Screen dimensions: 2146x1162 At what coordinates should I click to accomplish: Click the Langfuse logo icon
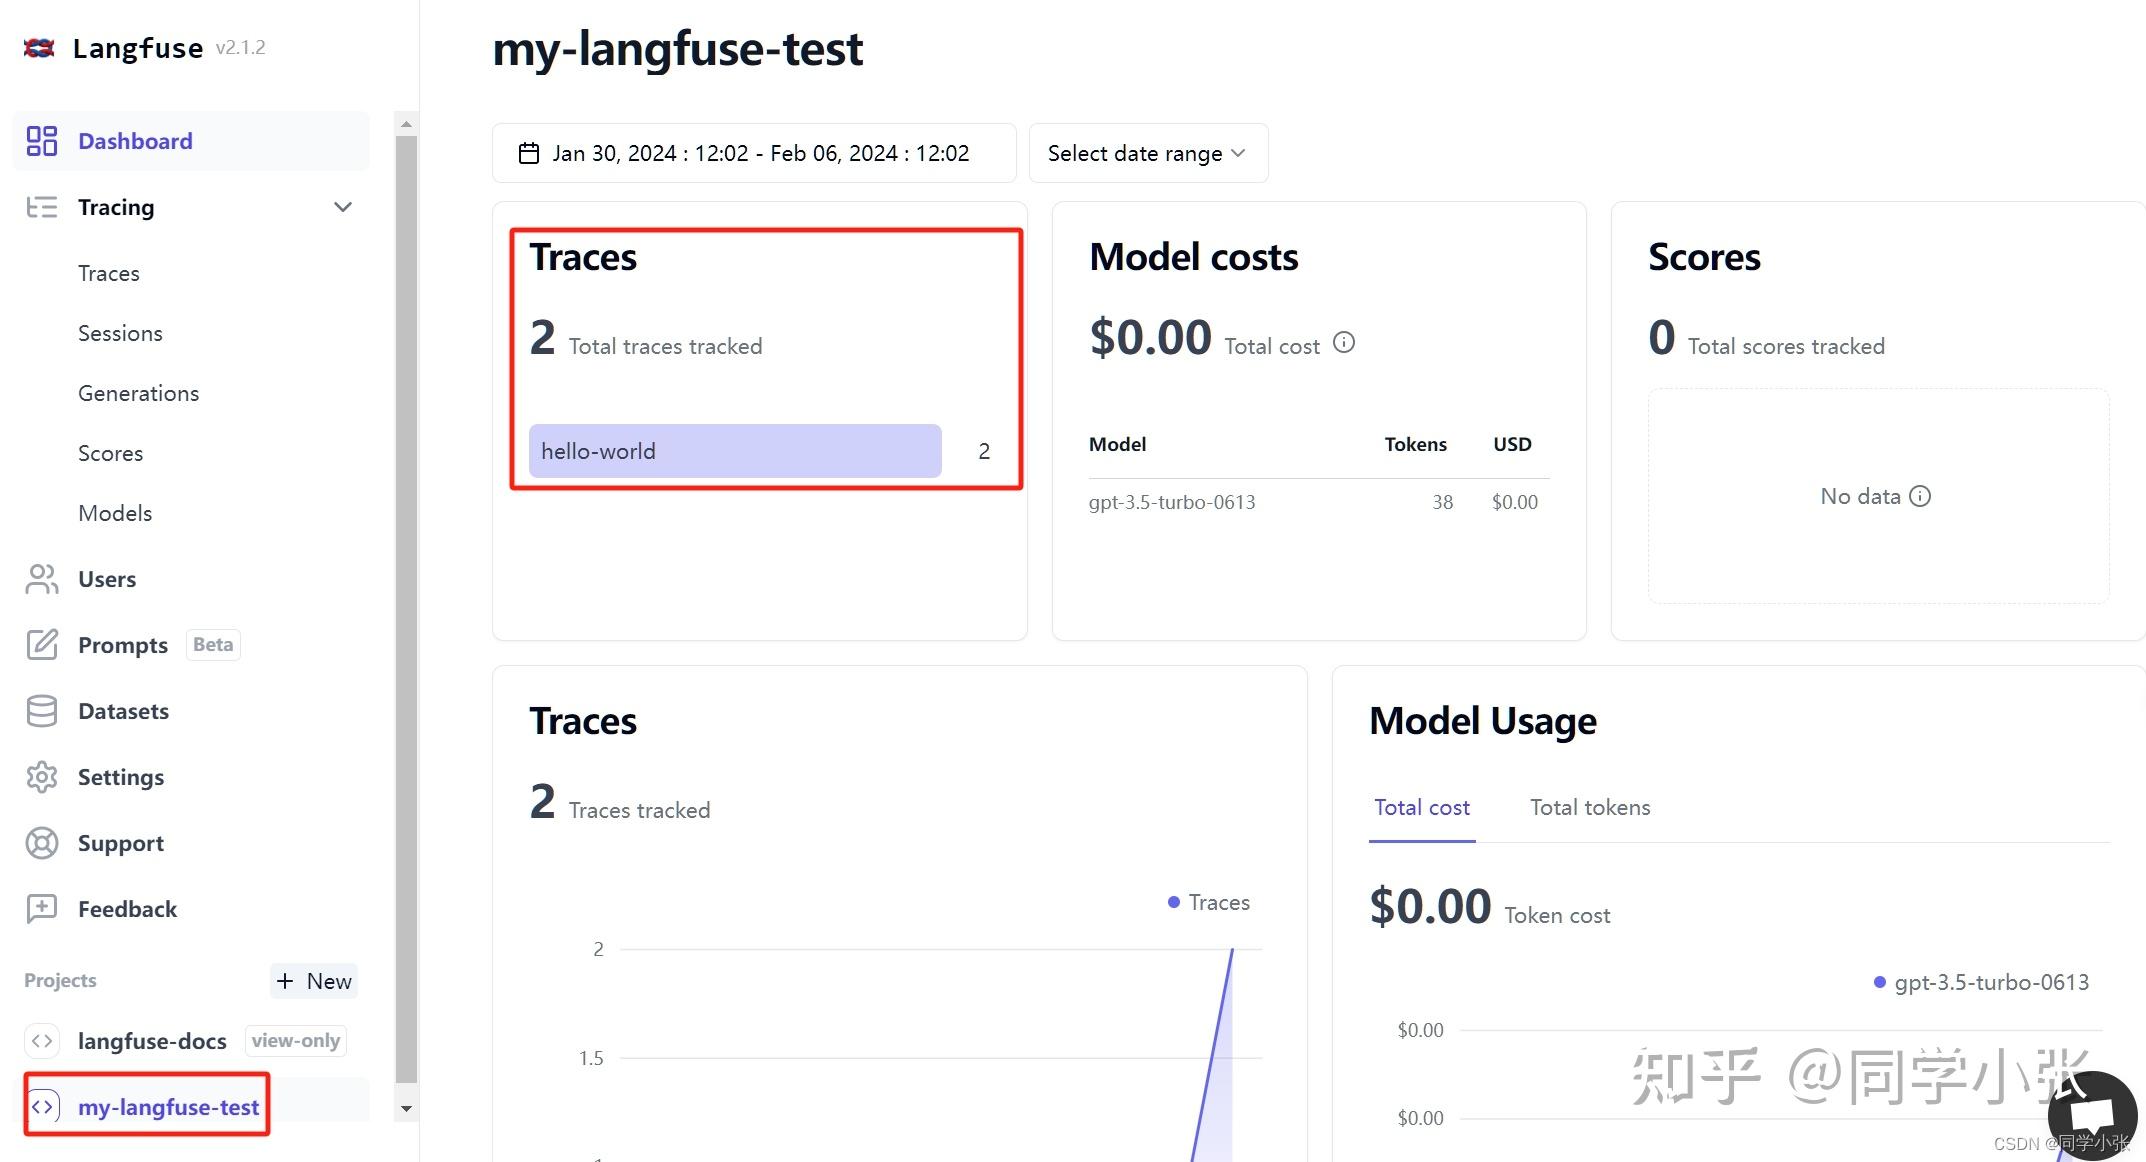[x=39, y=47]
